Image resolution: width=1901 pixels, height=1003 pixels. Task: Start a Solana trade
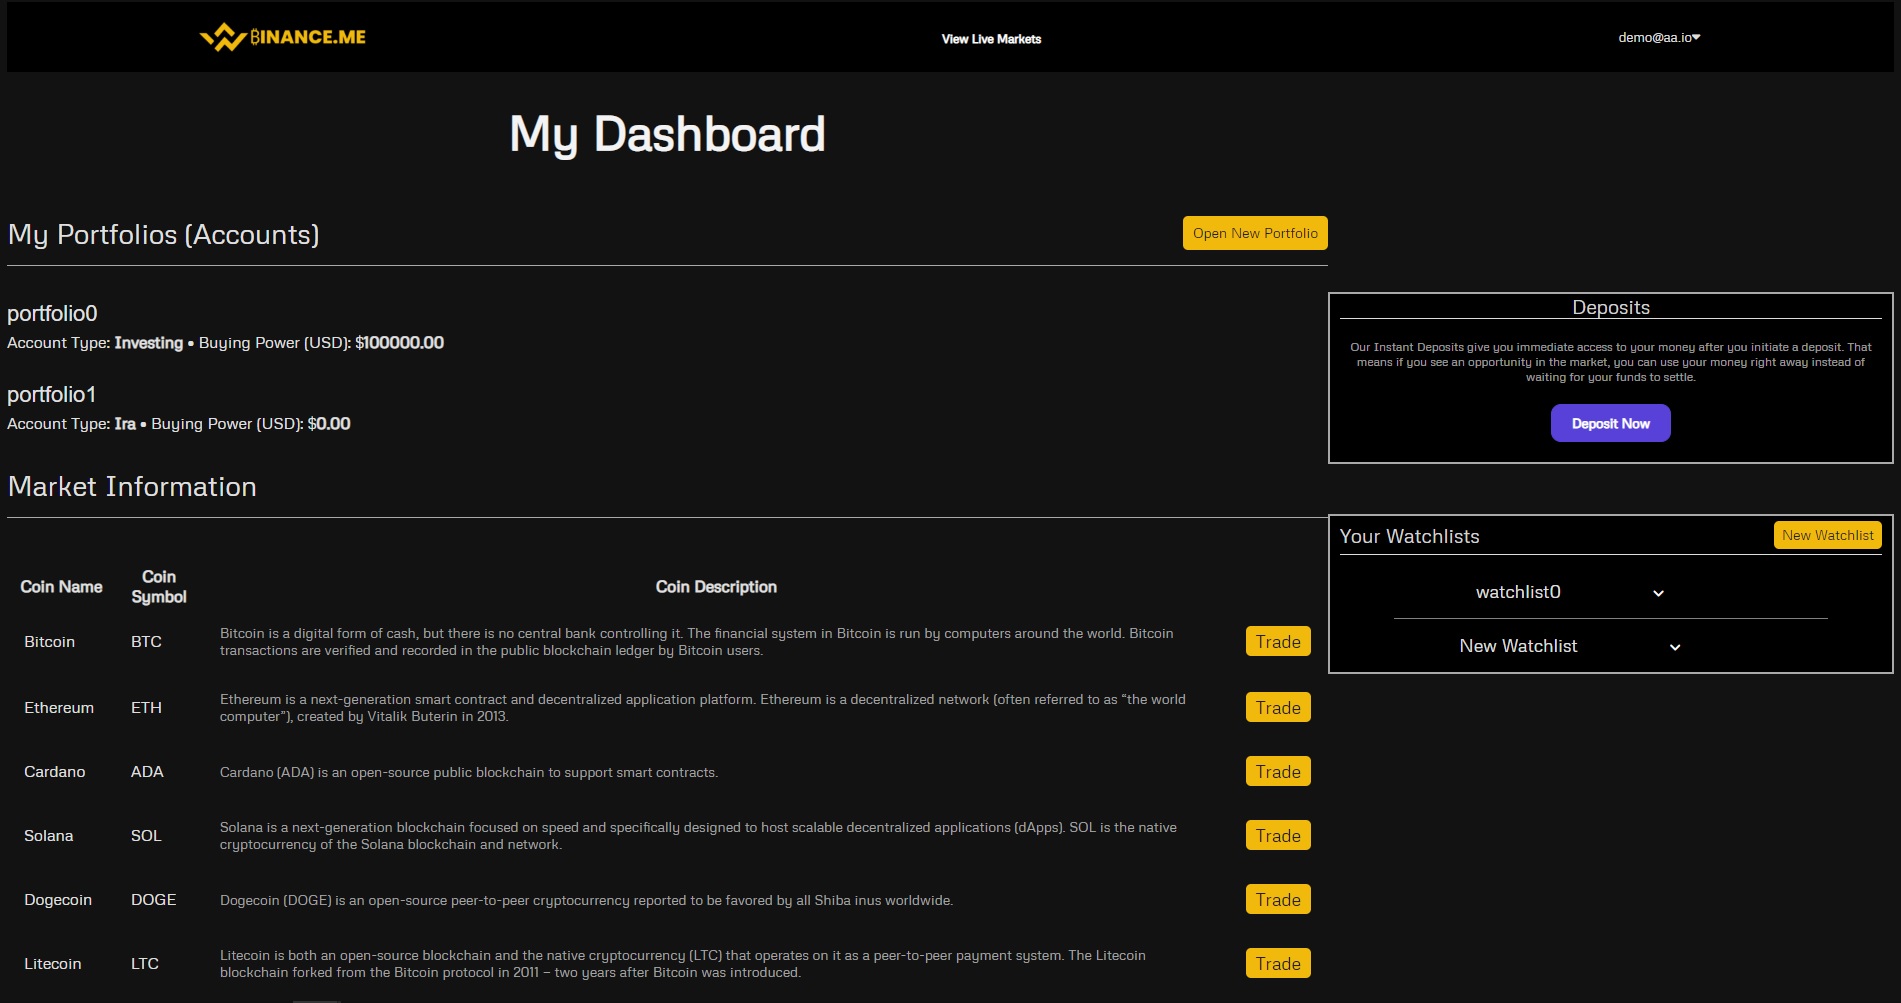tap(1277, 835)
